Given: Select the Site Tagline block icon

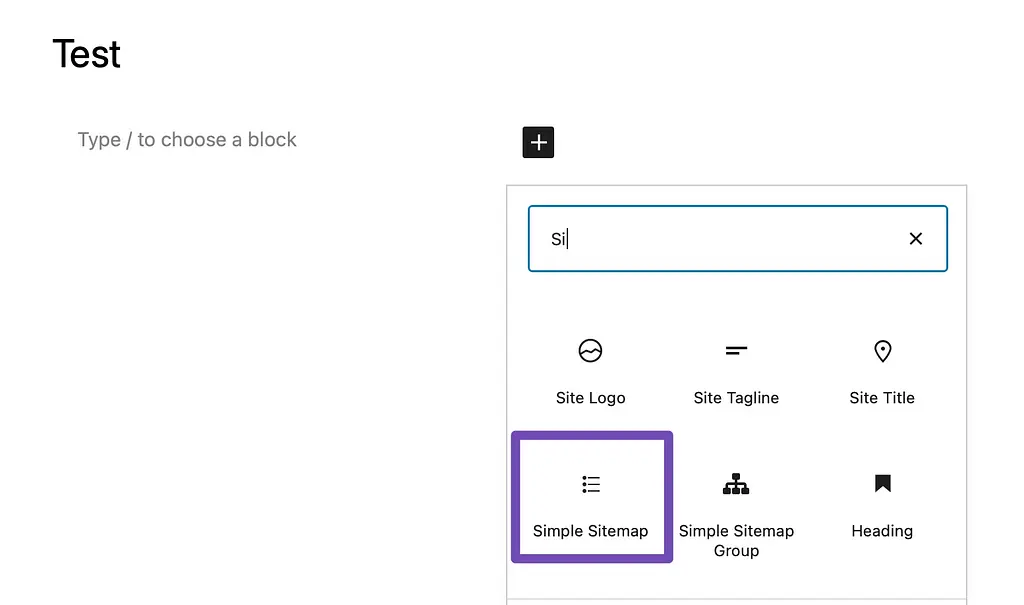Looking at the screenshot, I should (736, 351).
